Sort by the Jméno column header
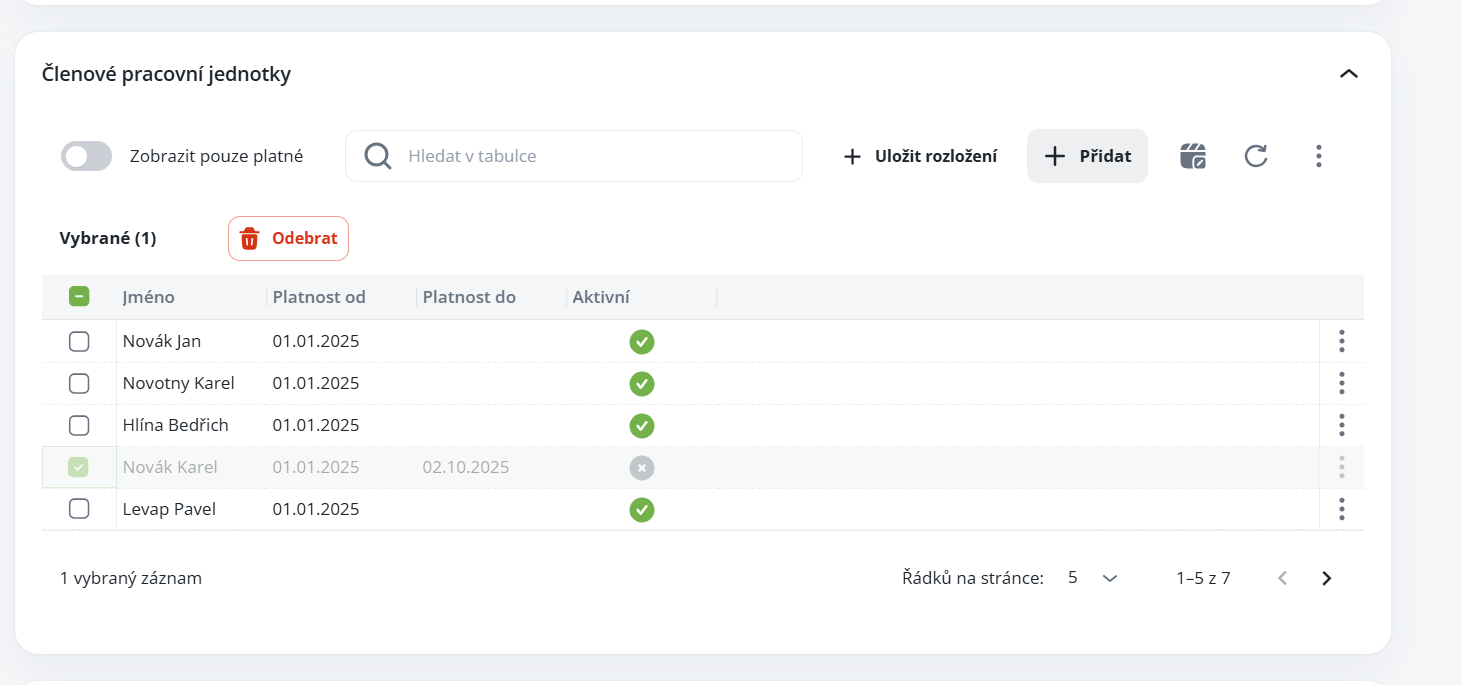 149,297
